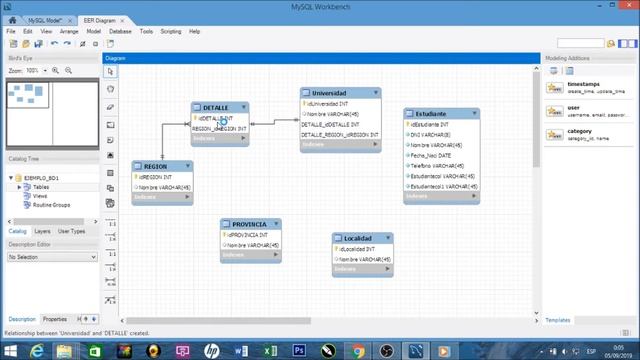Choose the 1:1 identifying relationship tool
The width and height of the screenshot is (640, 360).
(x=110, y=252)
